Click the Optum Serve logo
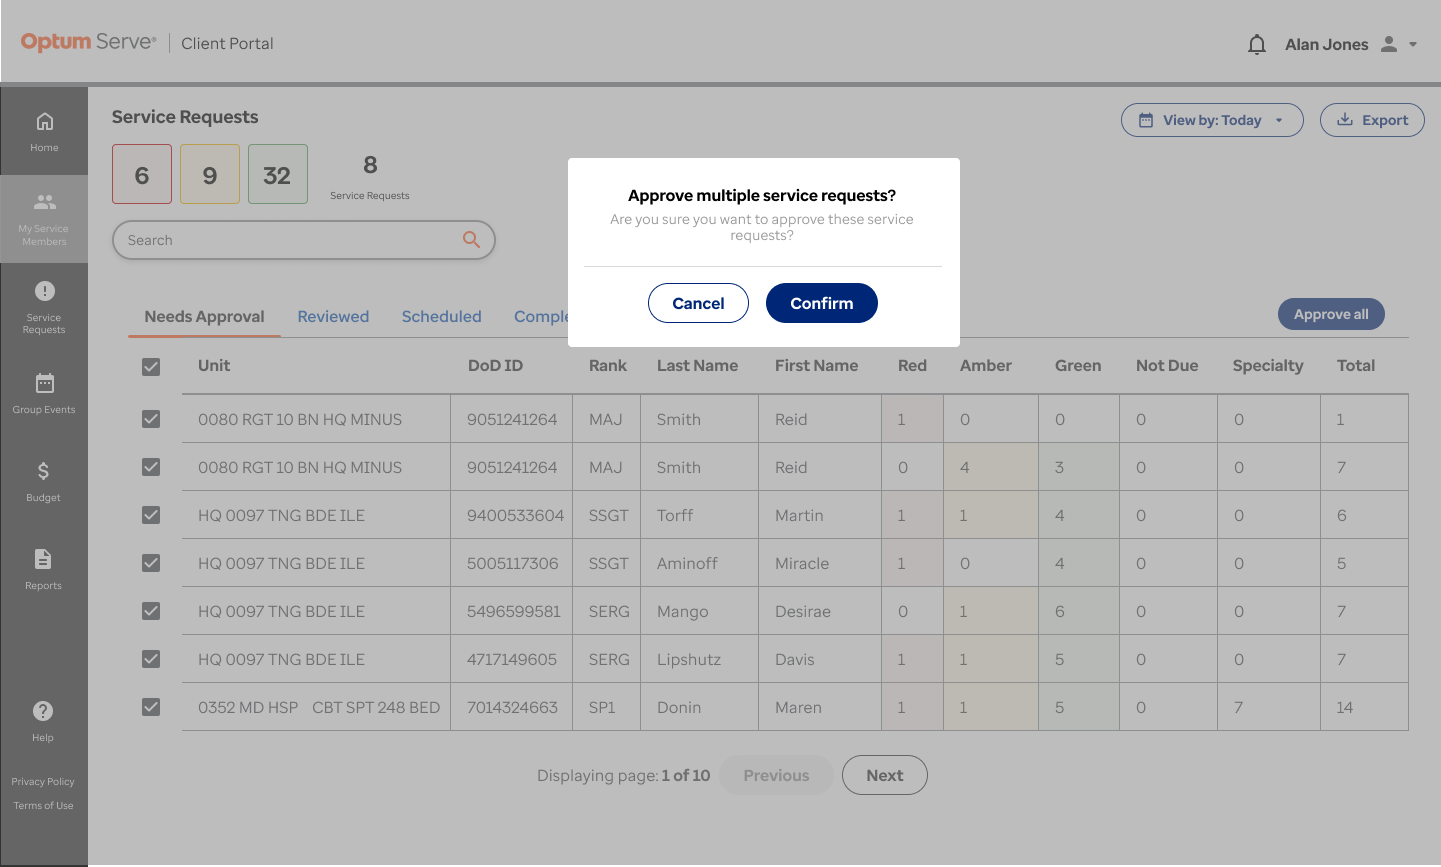1441x867 pixels. click(88, 42)
